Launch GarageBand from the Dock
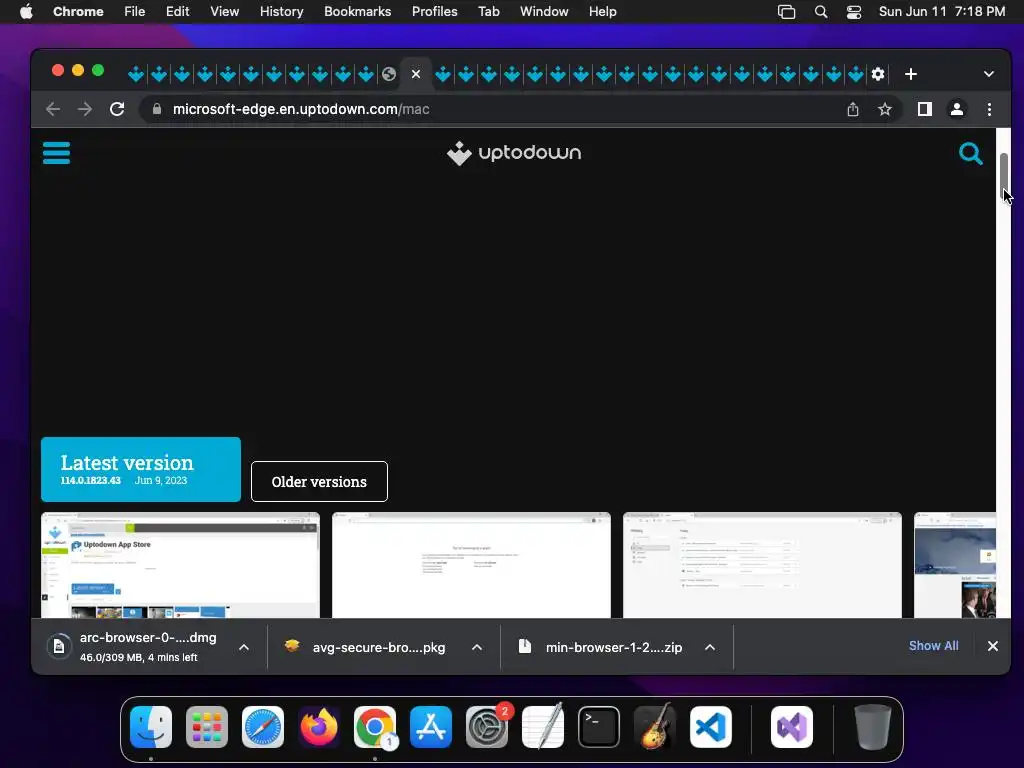Image resolution: width=1024 pixels, height=768 pixels. coord(655,727)
